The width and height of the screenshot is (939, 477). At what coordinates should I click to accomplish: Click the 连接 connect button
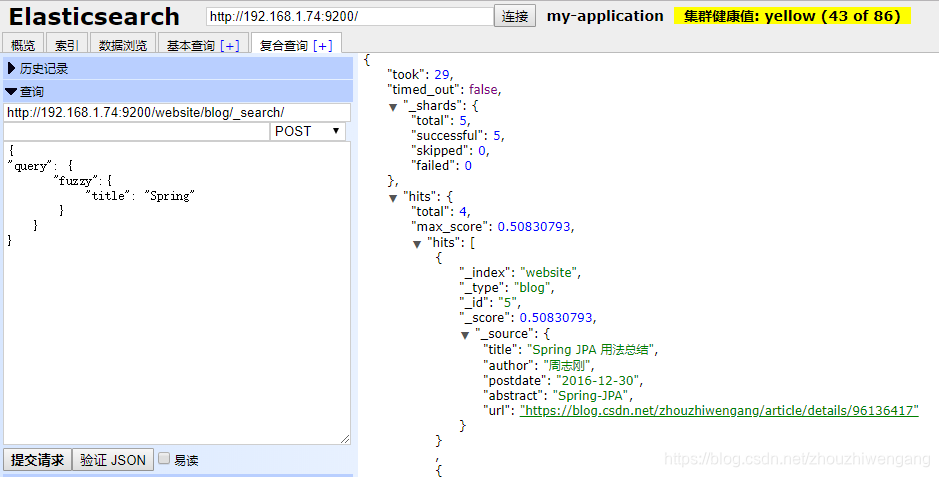(x=515, y=16)
